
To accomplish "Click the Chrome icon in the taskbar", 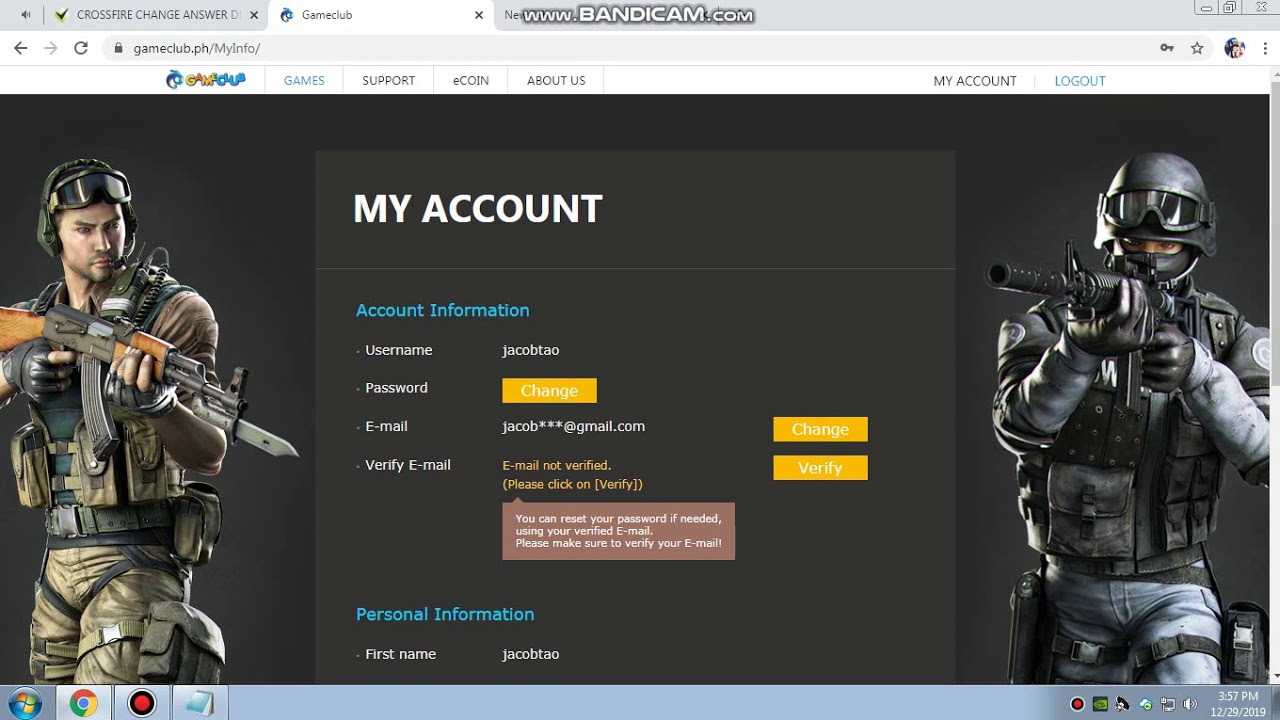I will 83,704.
